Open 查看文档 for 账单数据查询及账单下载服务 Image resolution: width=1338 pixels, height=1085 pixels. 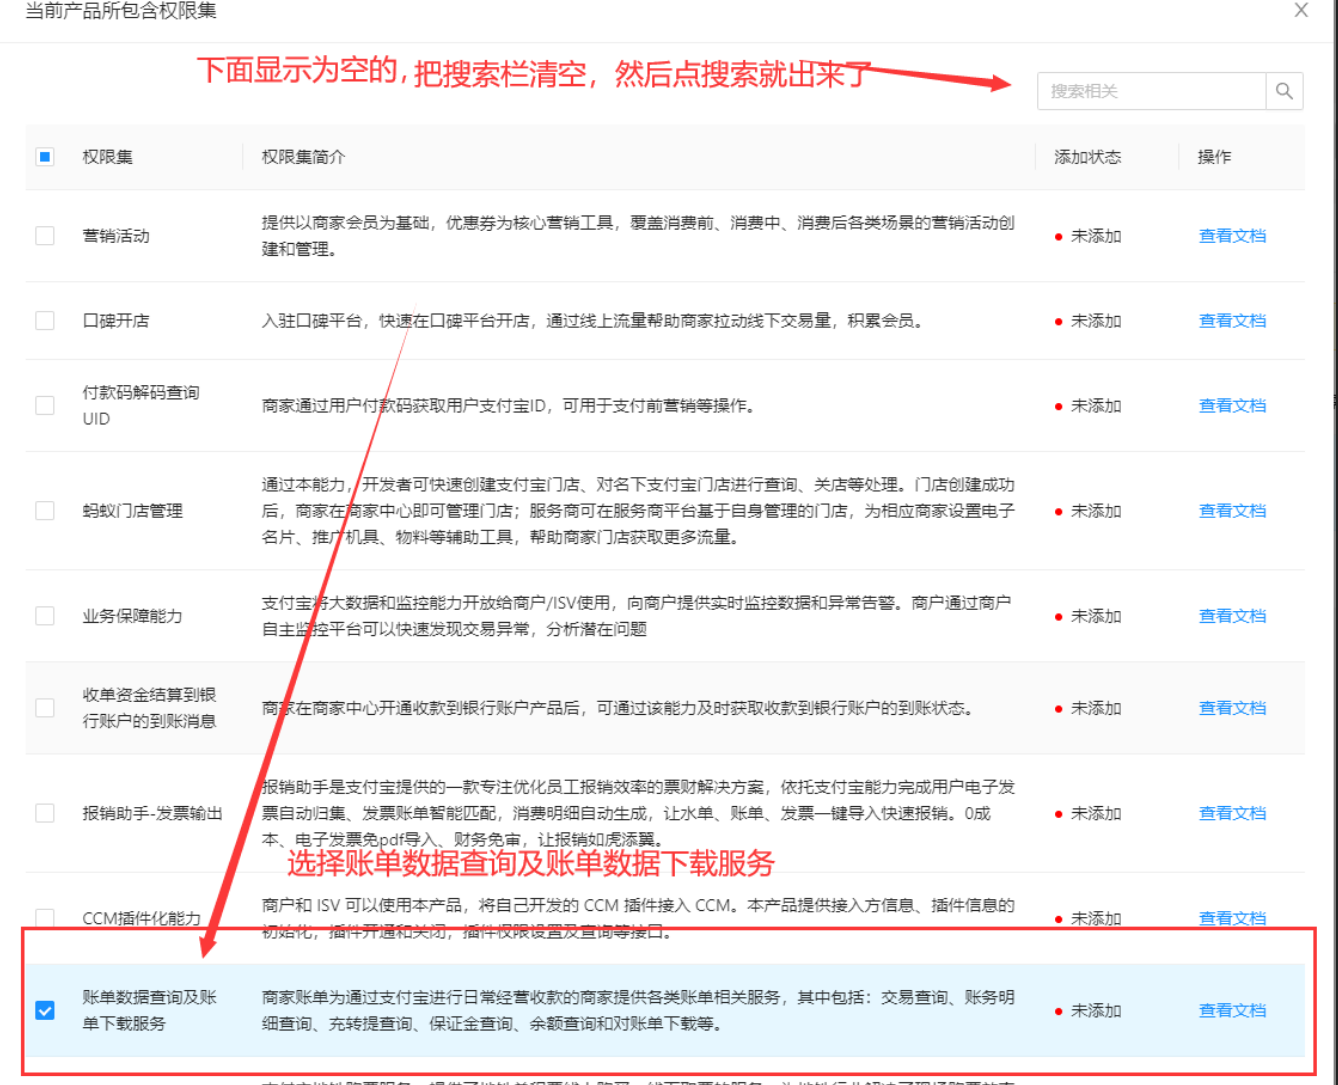pyautogui.click(x=1232, y=1011)
